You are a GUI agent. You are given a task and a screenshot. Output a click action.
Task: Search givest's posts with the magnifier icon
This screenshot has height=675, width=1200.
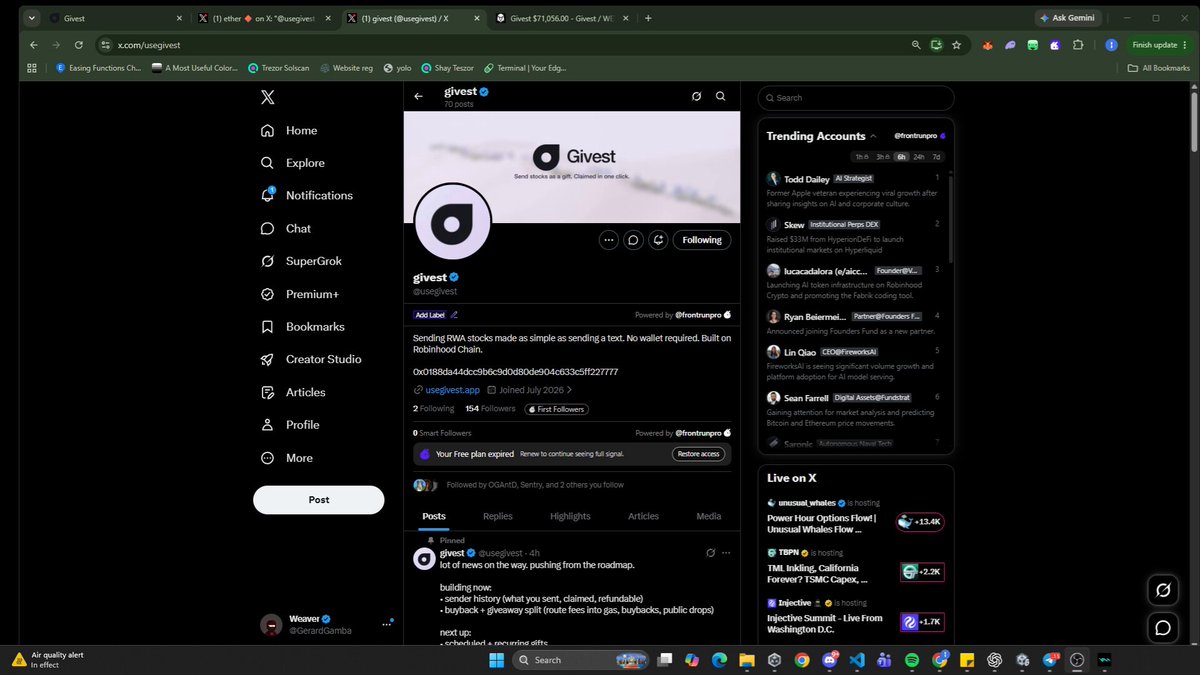720,97
